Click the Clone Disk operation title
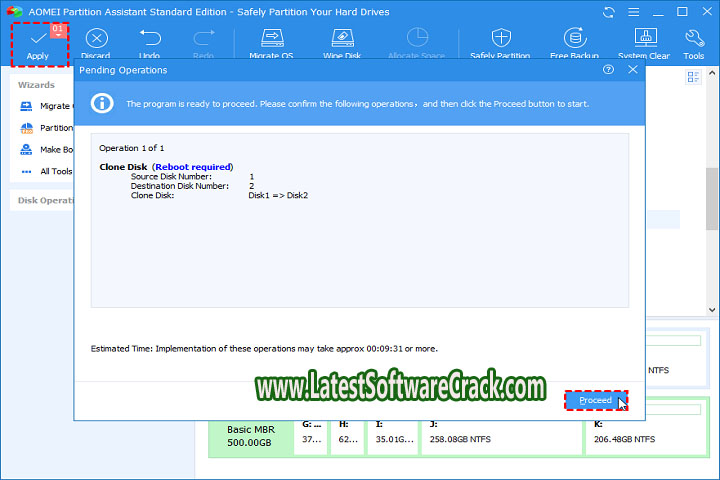720x480 pixels. (123, 167)
